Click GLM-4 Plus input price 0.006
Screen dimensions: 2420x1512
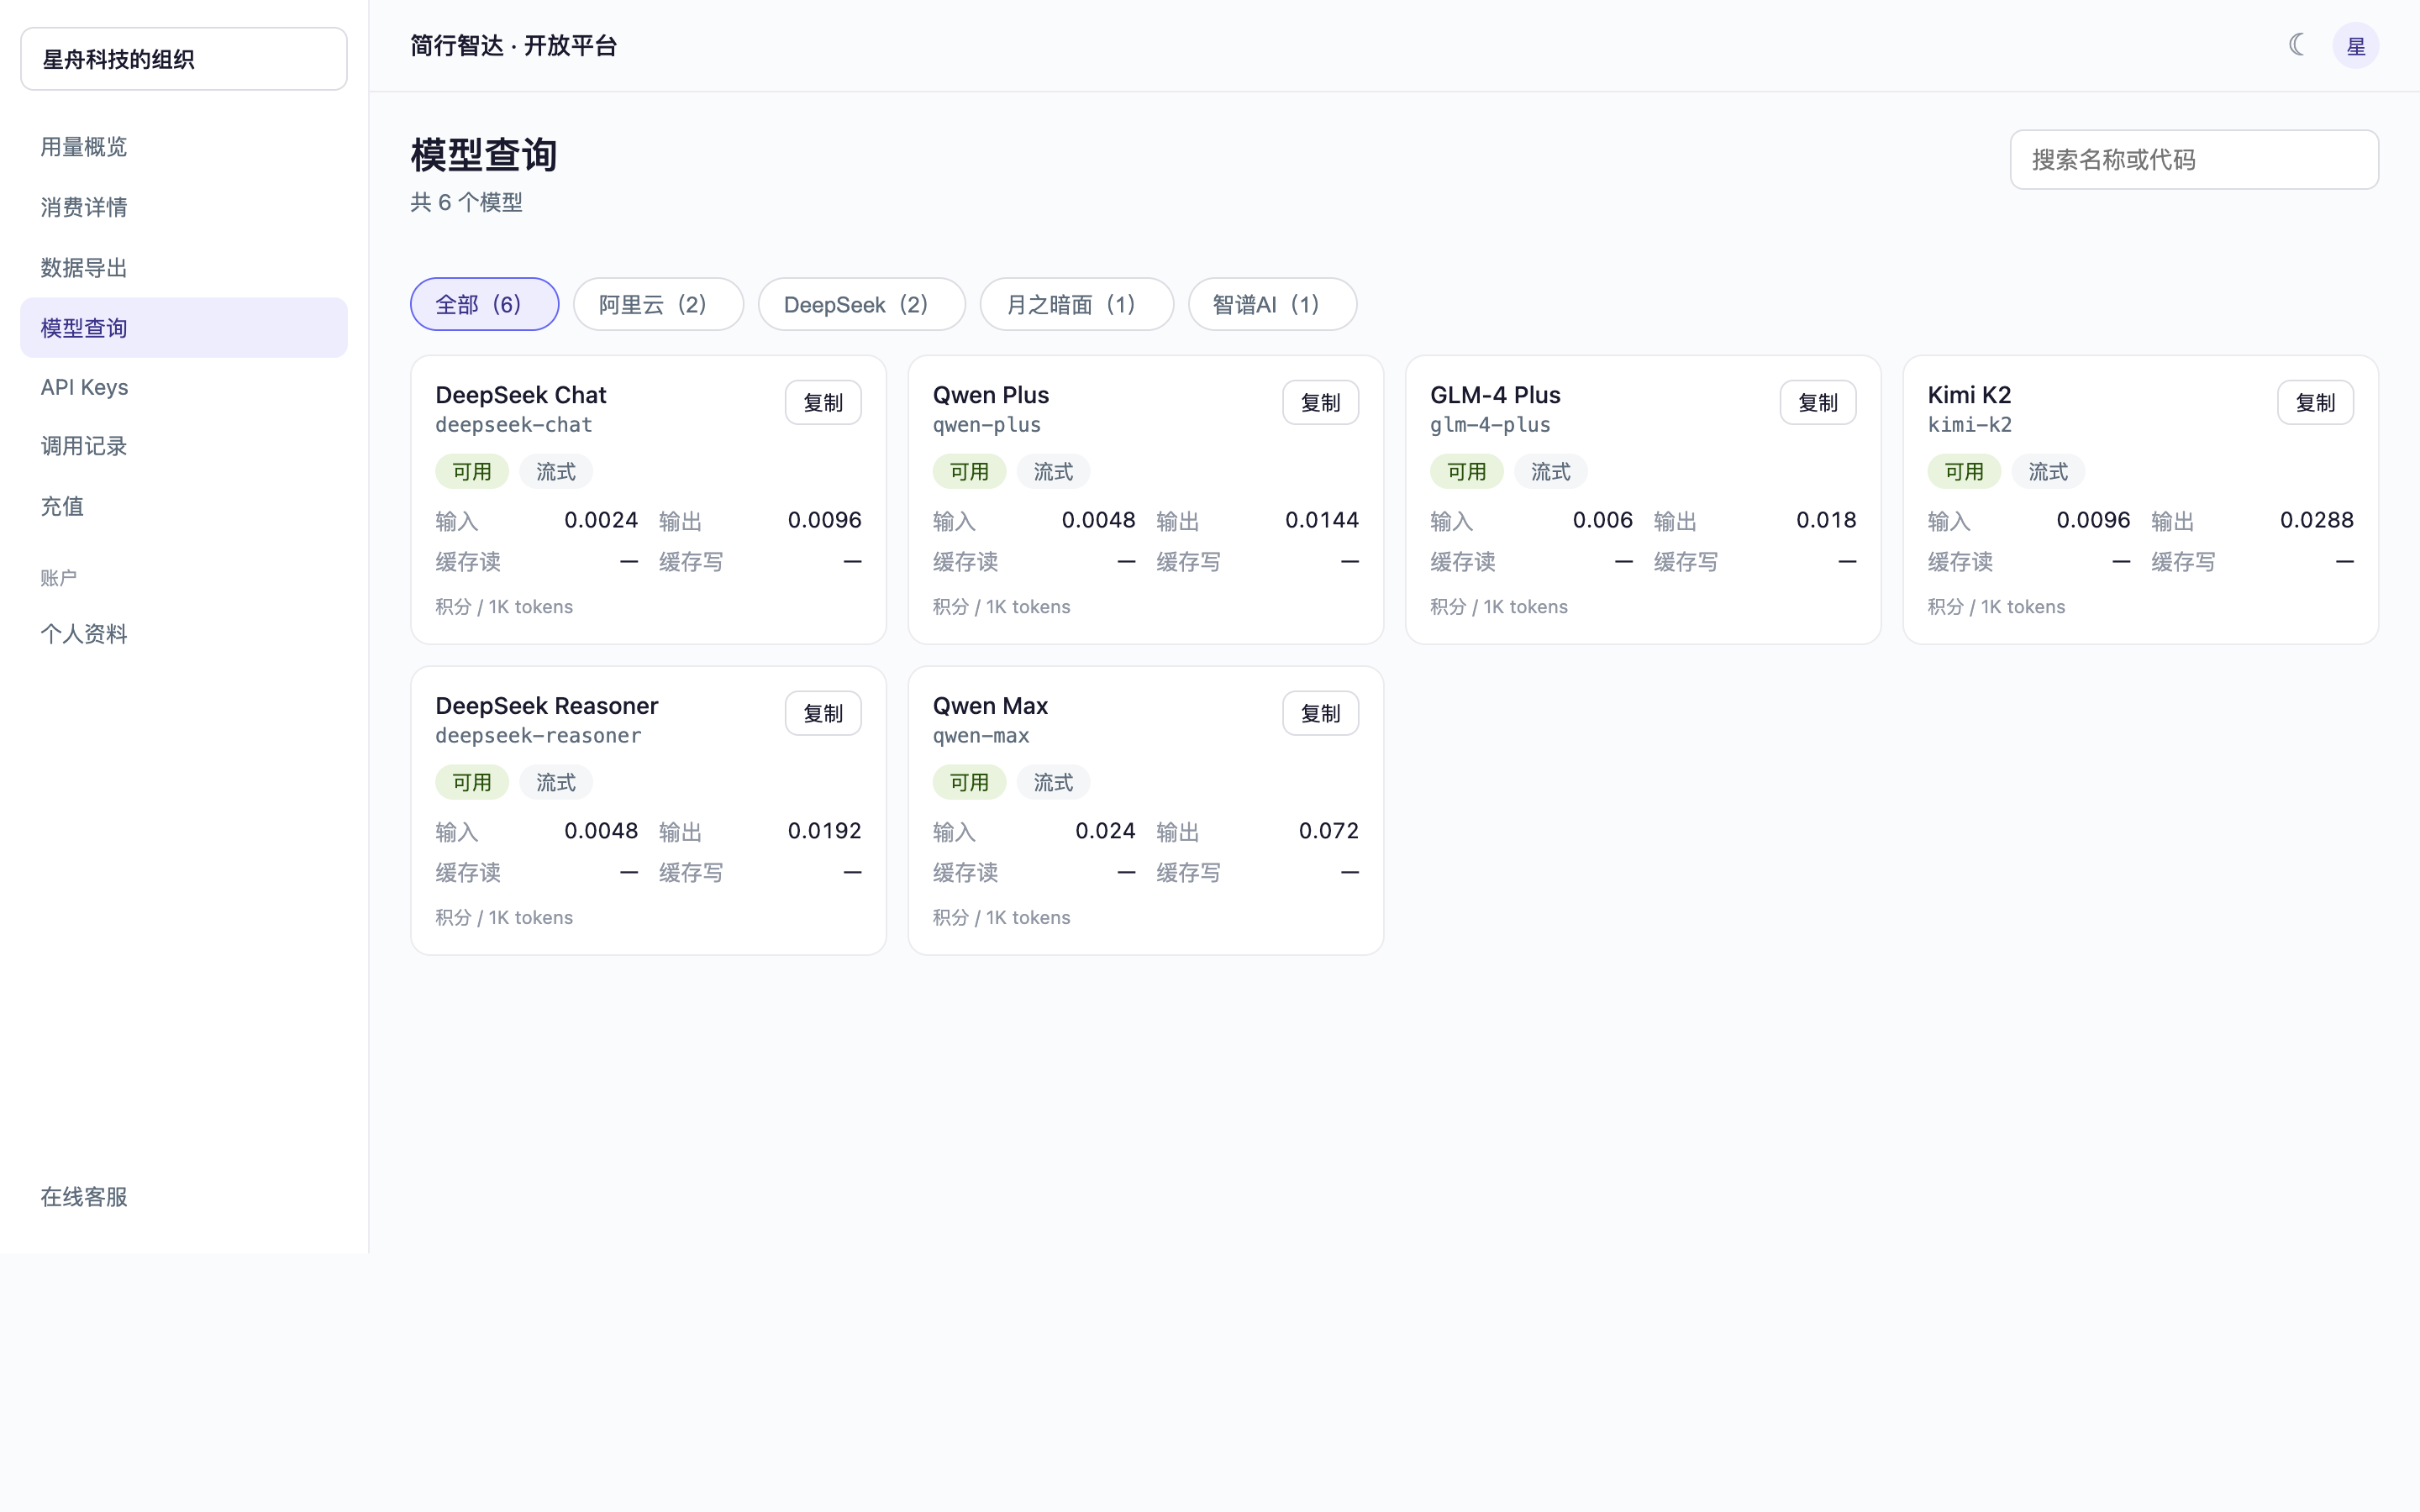pos(1602,520)
